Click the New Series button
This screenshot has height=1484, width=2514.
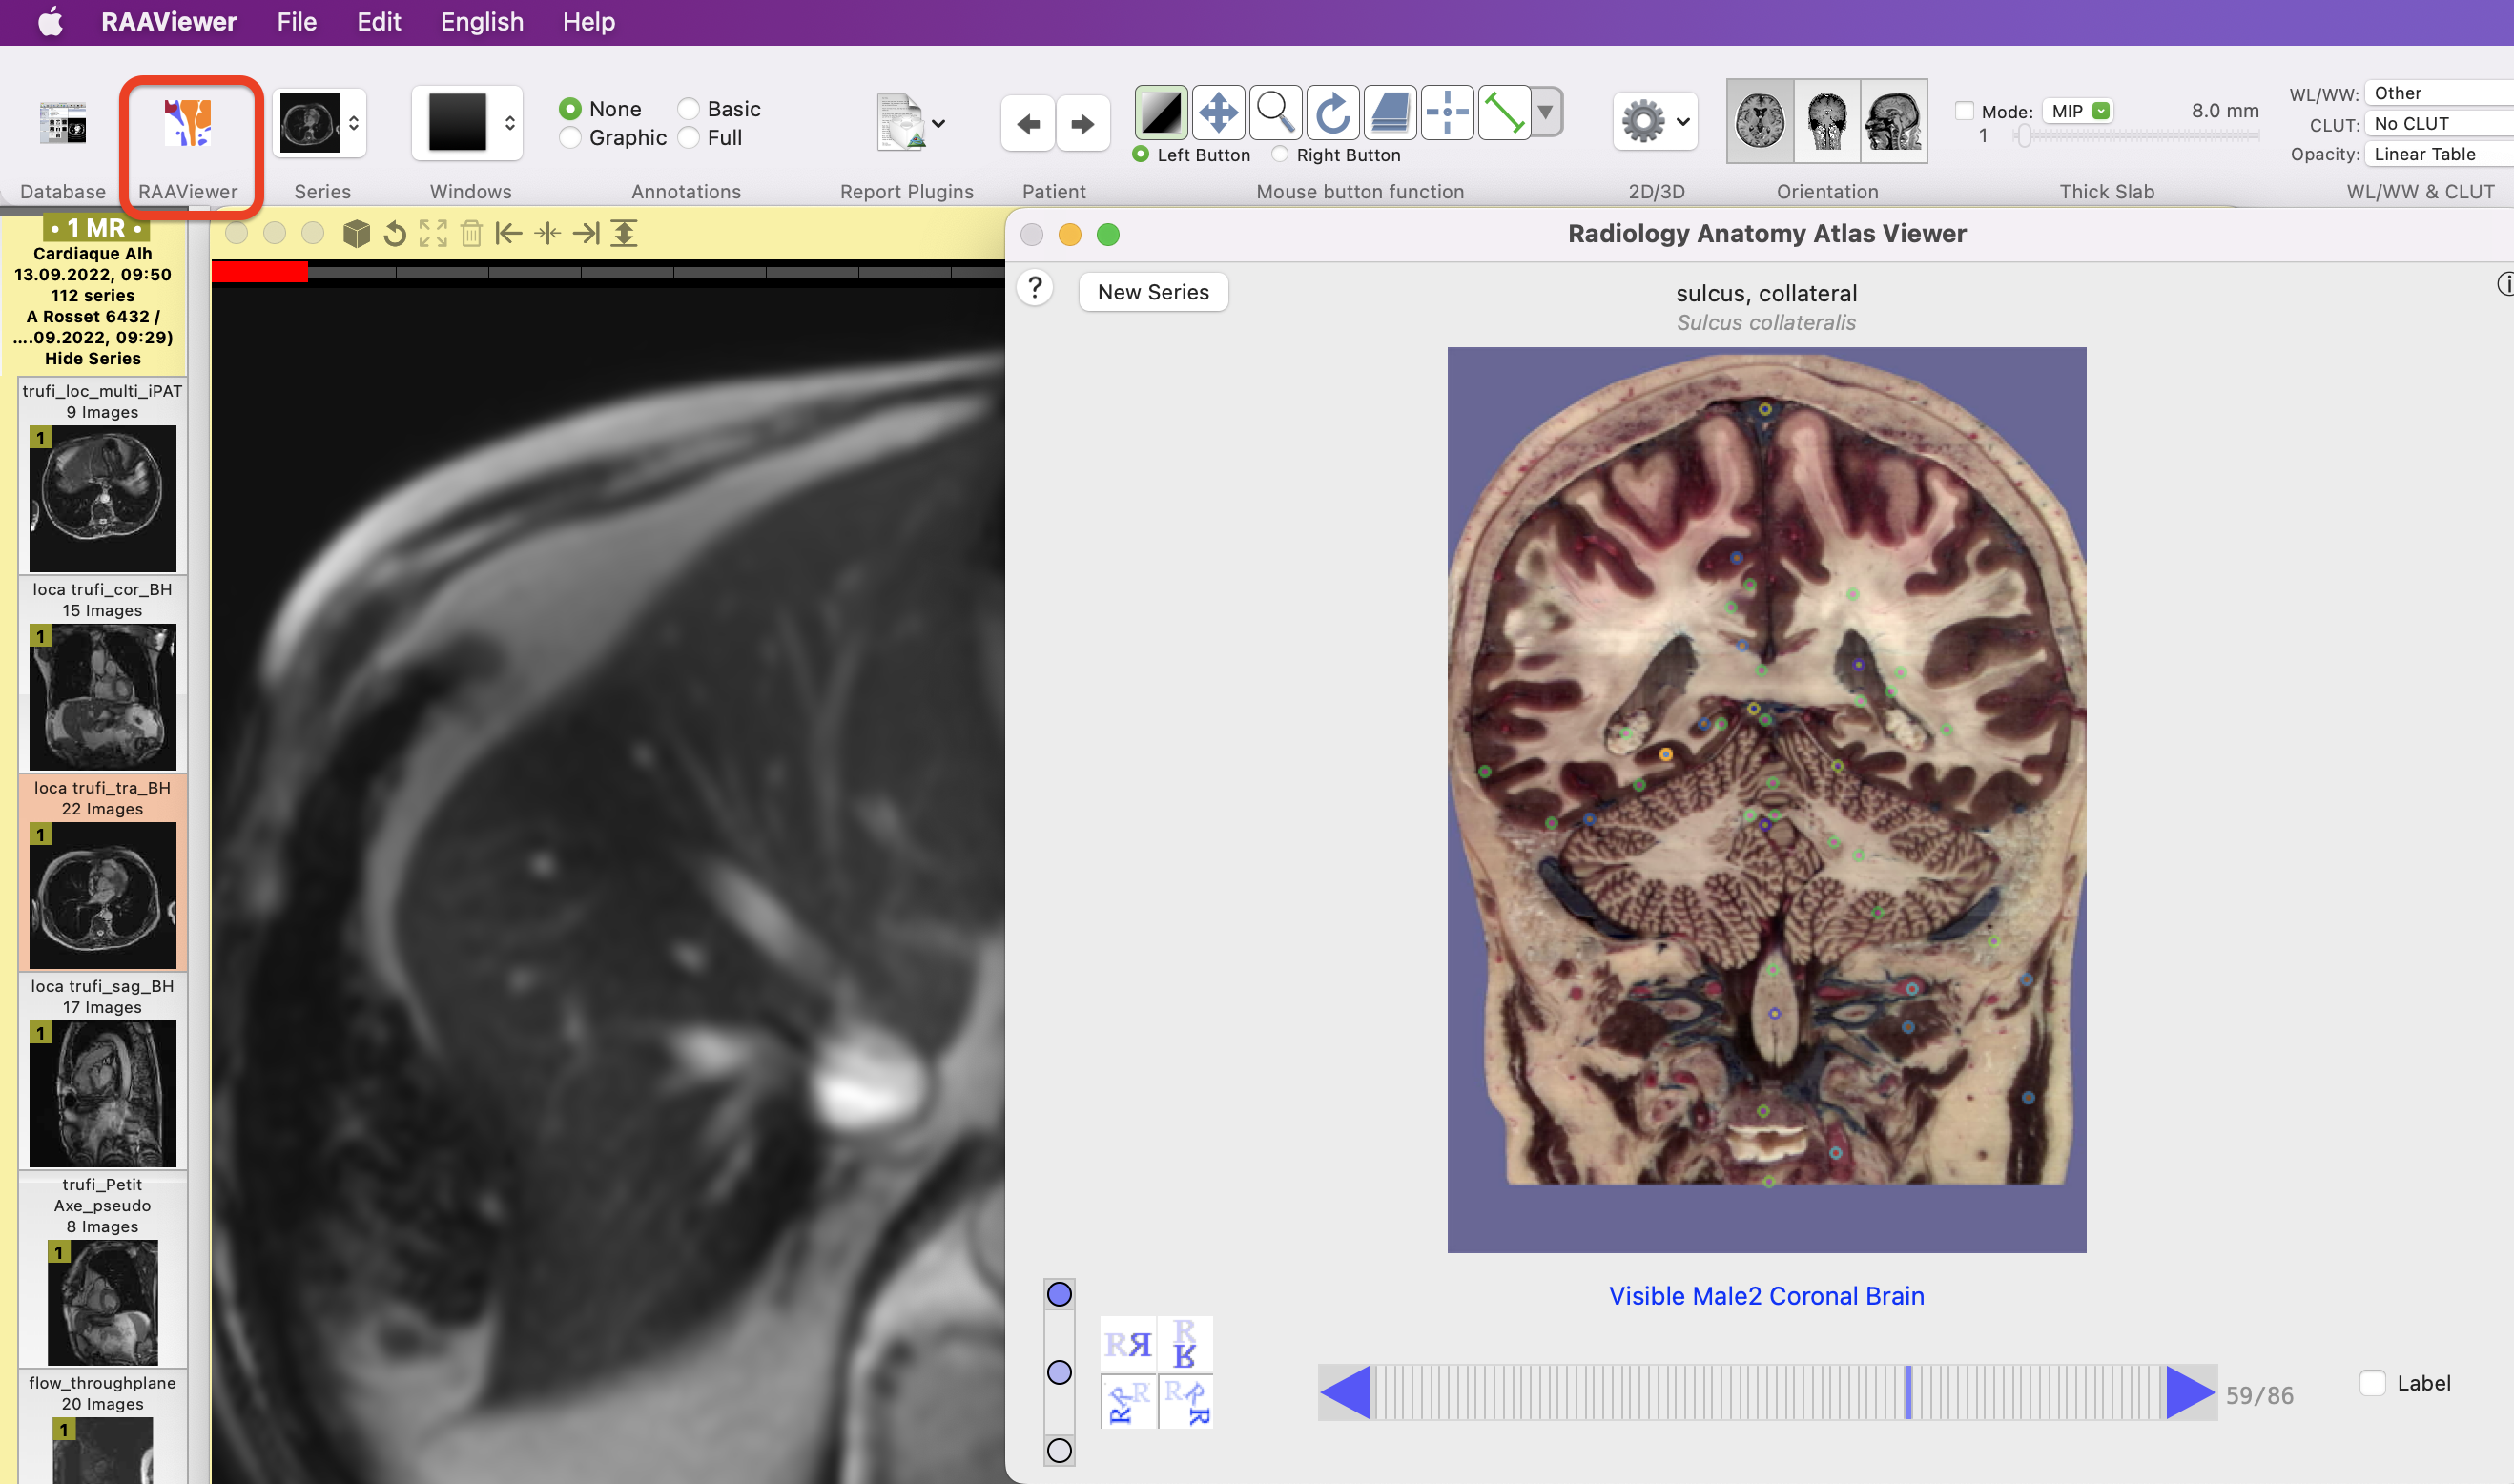(1153, 292)
